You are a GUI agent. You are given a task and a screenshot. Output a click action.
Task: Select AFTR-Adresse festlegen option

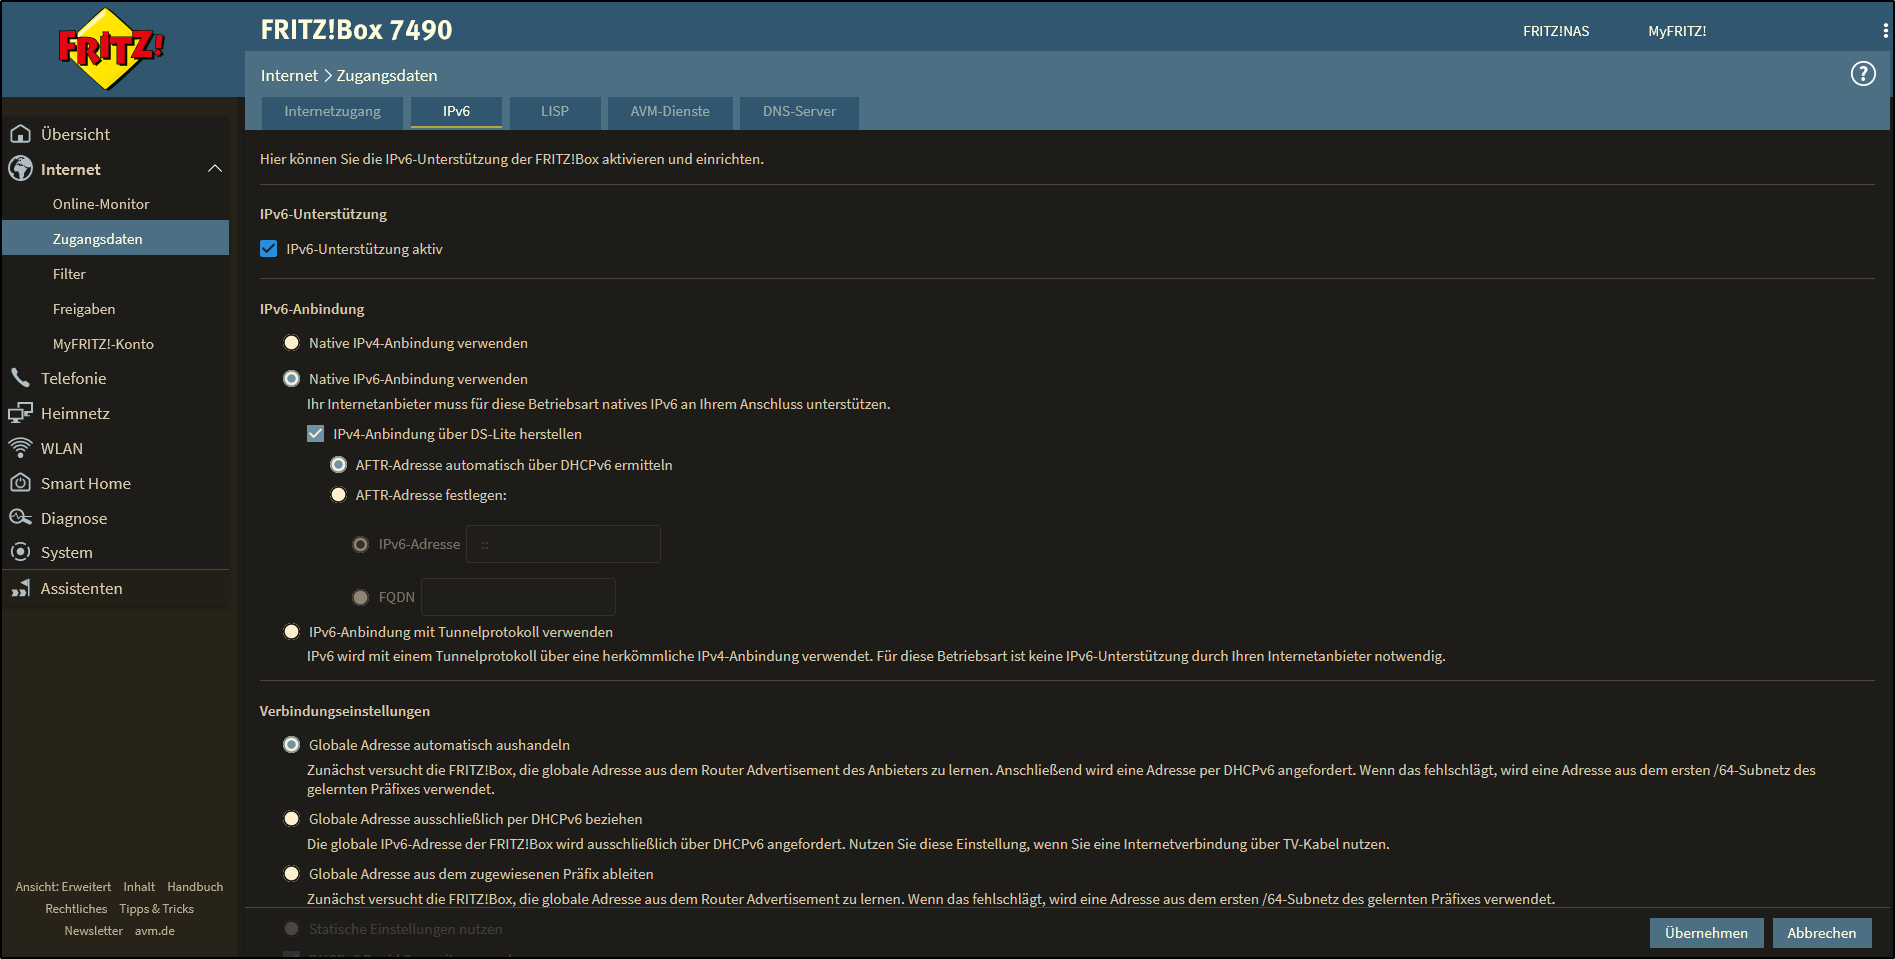coord(339,495)
